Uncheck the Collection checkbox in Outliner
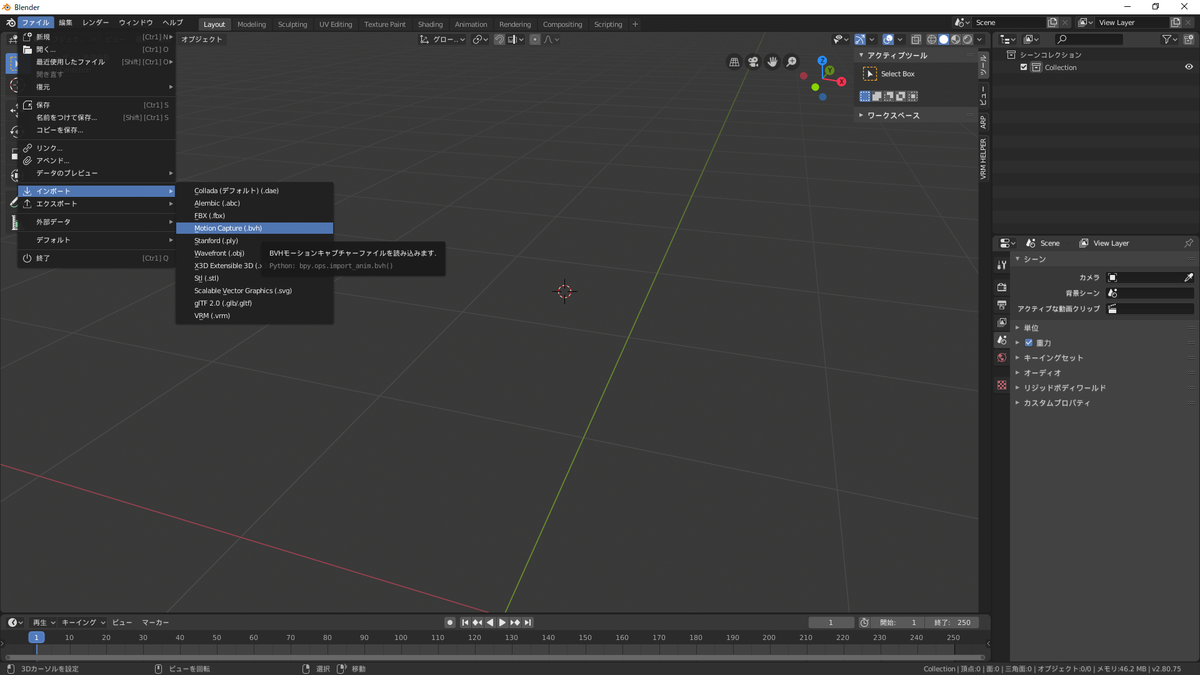 tap(1023, 67)
